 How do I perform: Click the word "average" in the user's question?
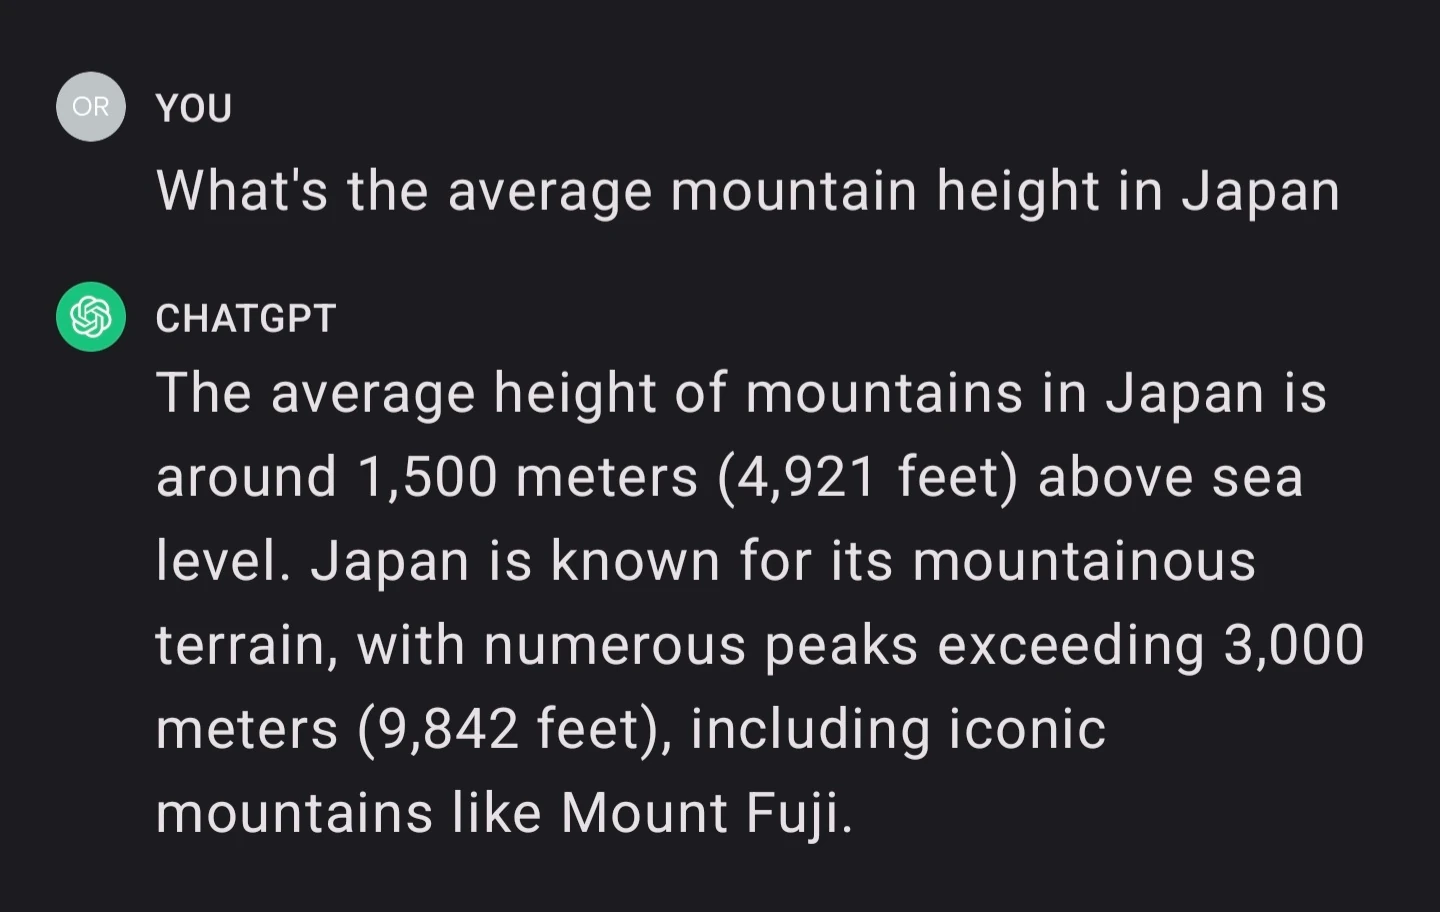[x=549, y=192]
